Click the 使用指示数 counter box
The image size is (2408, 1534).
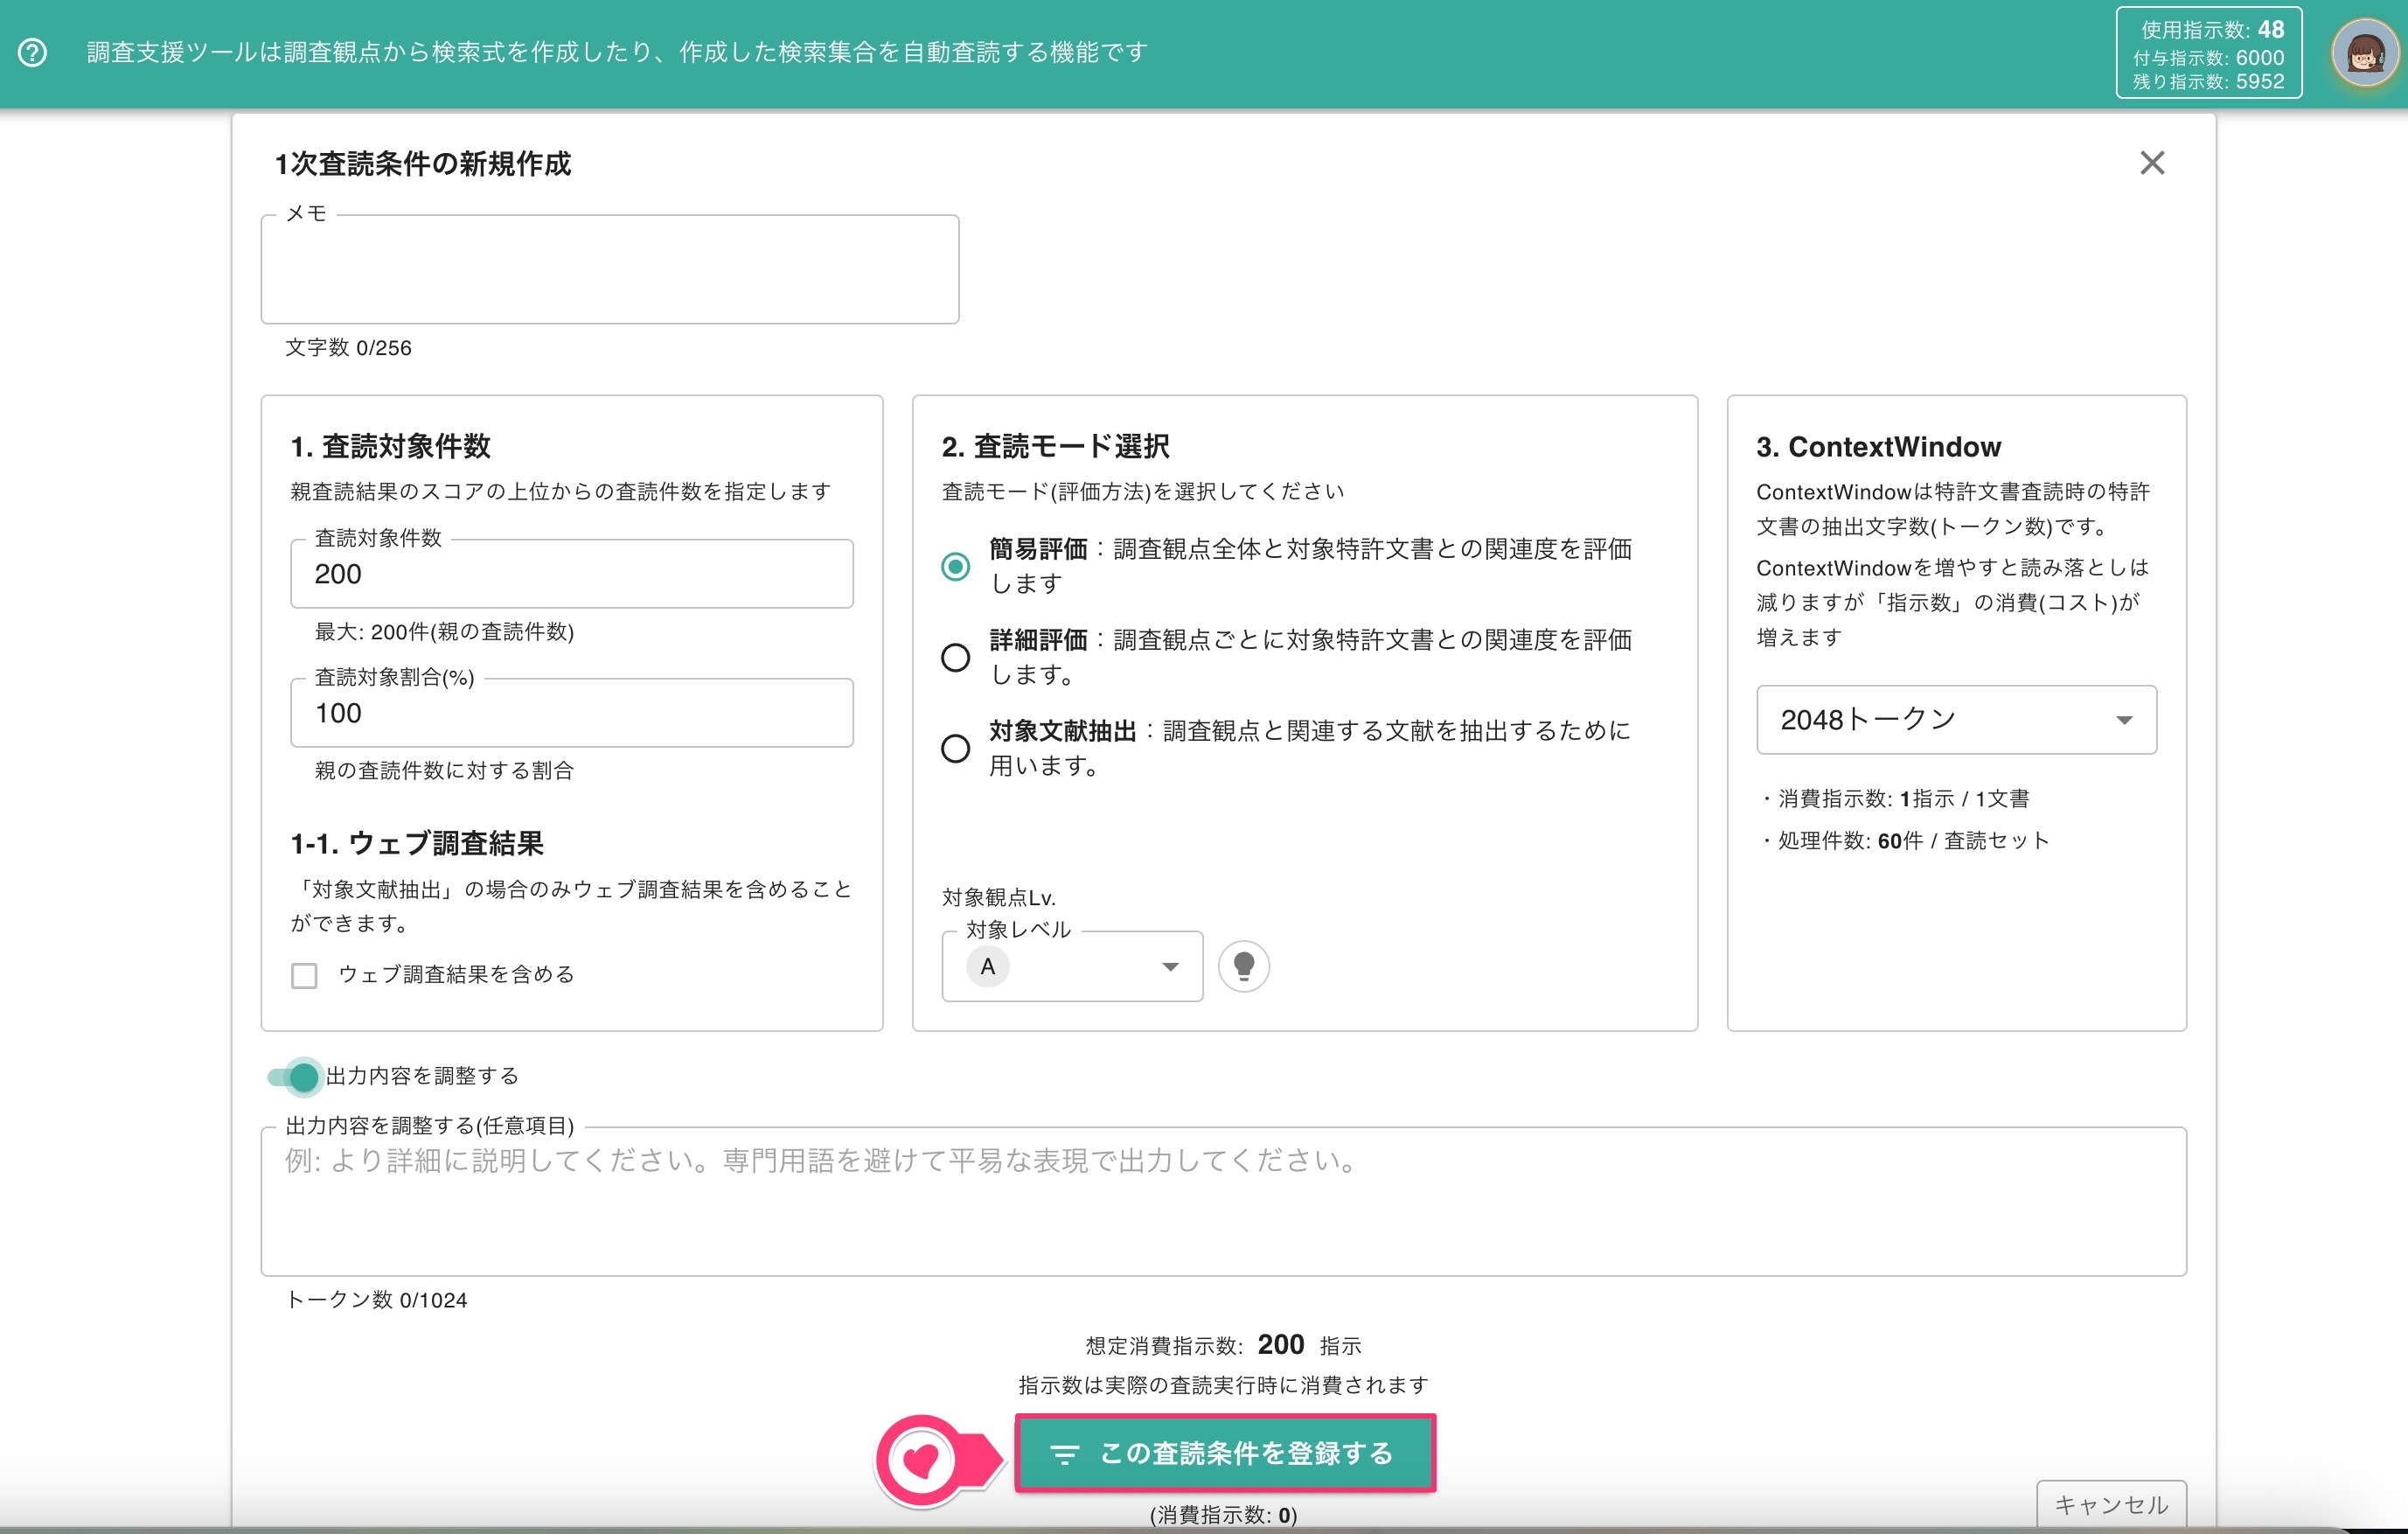tap(2208, 53)
